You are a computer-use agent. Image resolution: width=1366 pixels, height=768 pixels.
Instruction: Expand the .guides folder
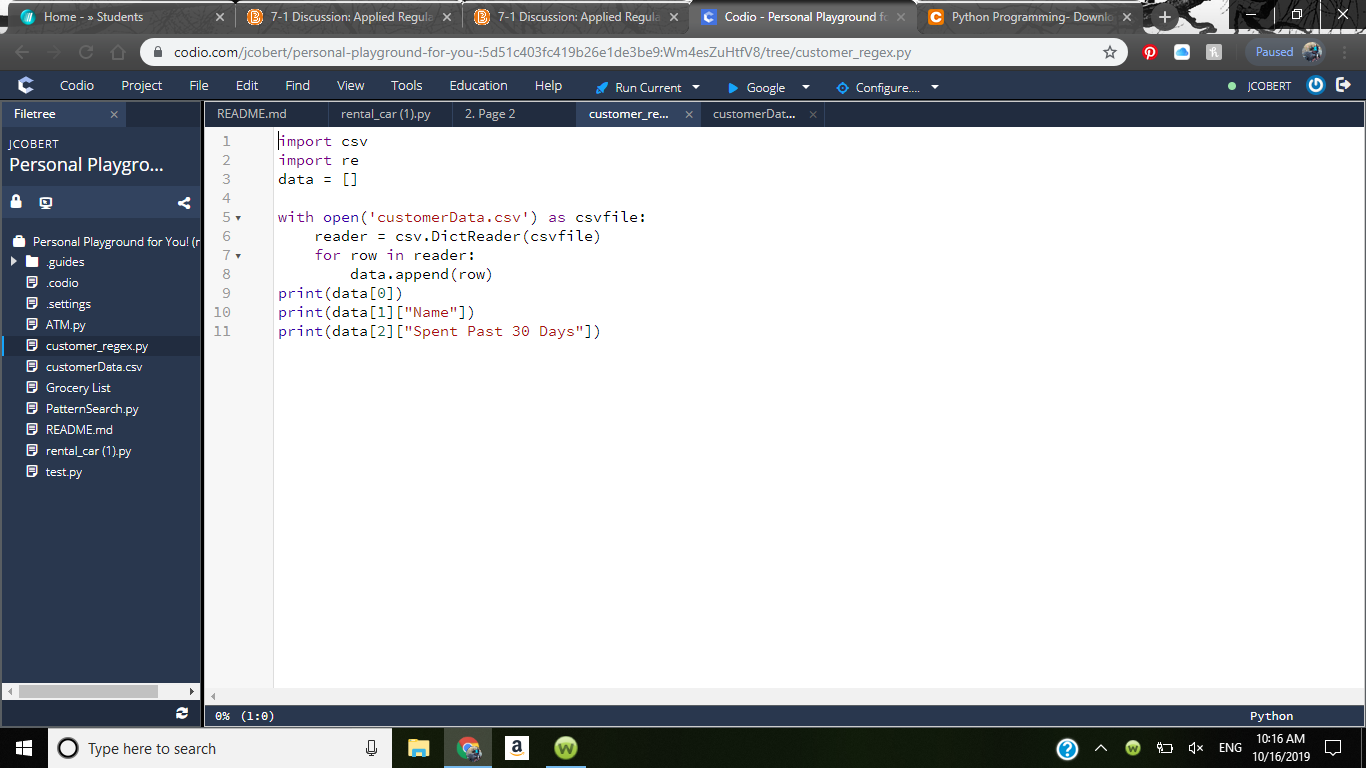click(14, 262)
